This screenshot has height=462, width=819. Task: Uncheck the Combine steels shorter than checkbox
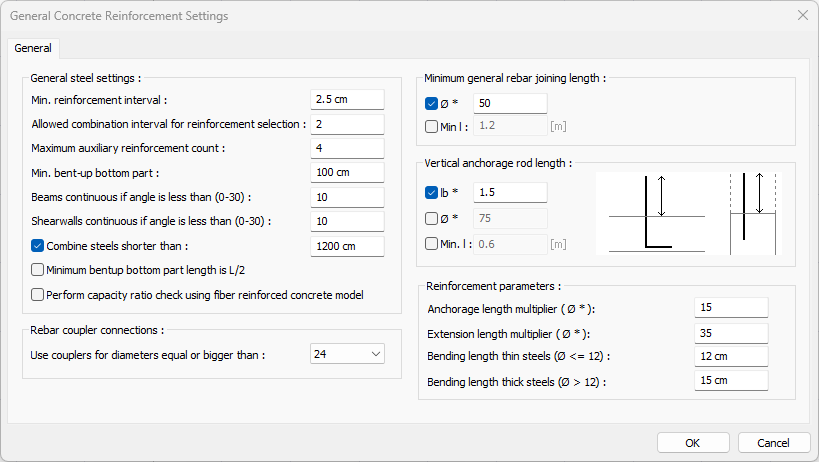(x=38, y=246)
